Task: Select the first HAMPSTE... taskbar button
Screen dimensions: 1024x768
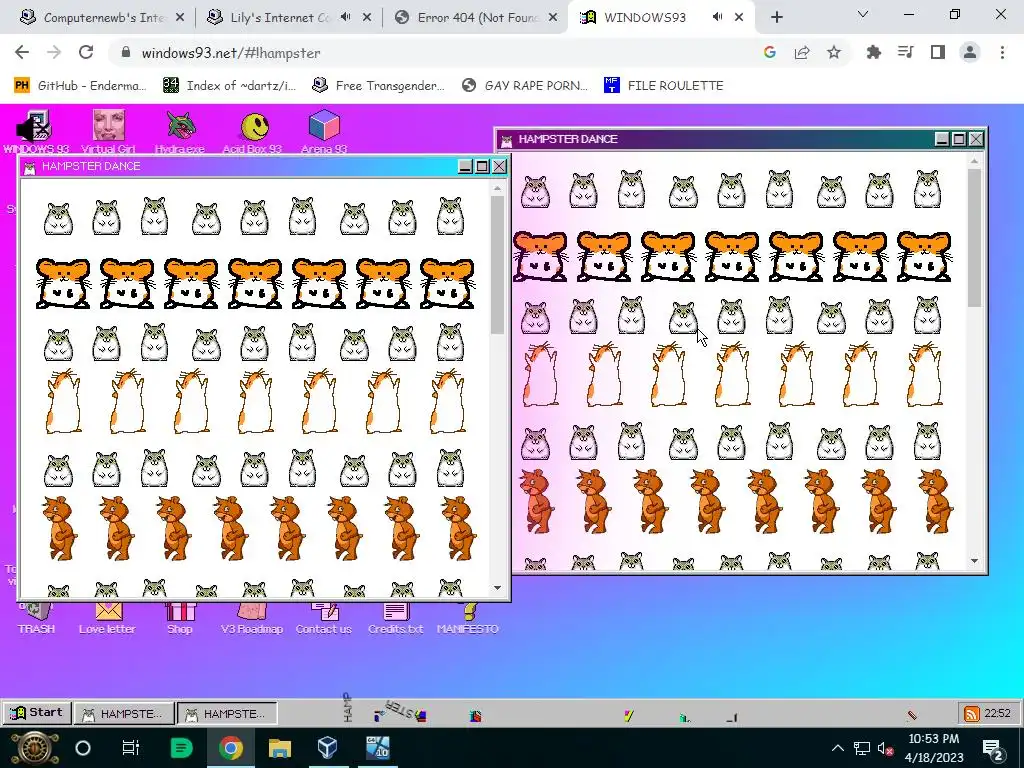Action: 124,713
